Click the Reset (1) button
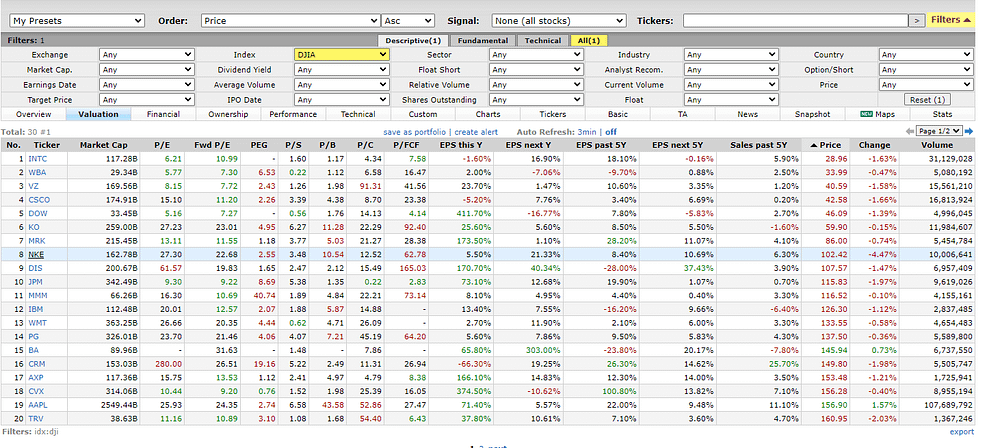The width and height of the screenshot is (1000, 448). tap(926, 100)
